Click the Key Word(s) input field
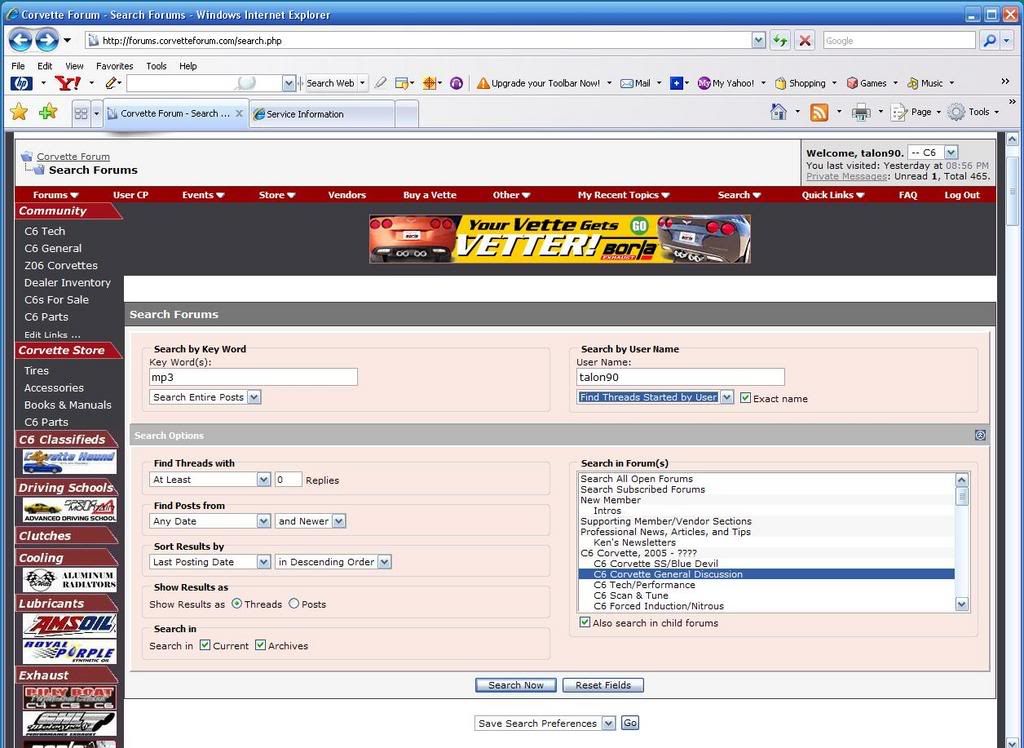 point(253,377)
